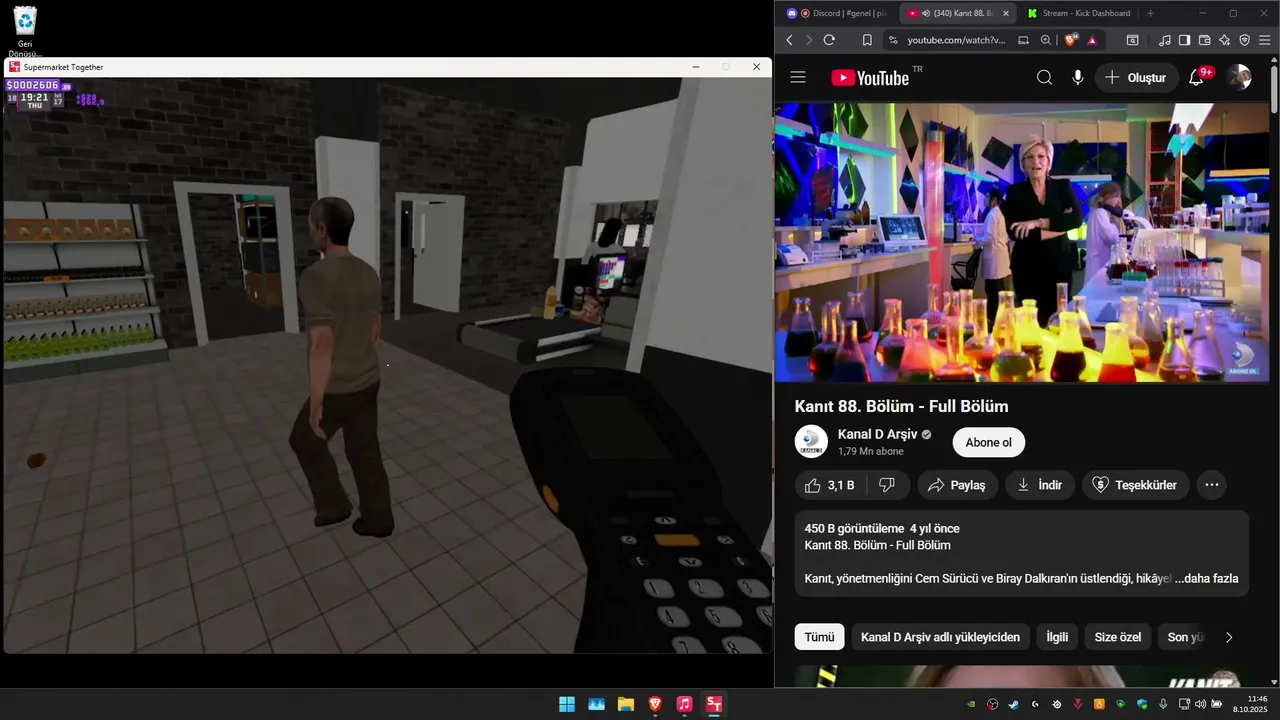
Task: Subscribe with the Abone ol button
Action: point(988,442)
